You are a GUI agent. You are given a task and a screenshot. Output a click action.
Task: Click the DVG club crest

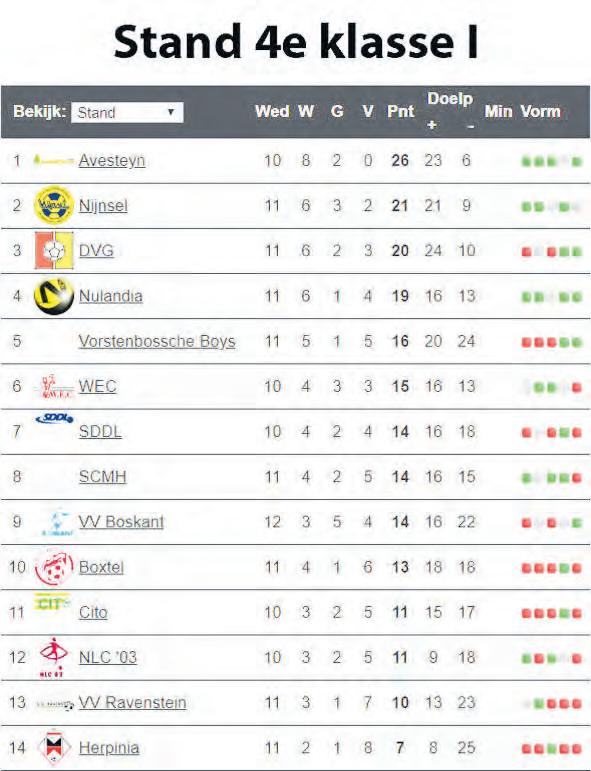54,250
